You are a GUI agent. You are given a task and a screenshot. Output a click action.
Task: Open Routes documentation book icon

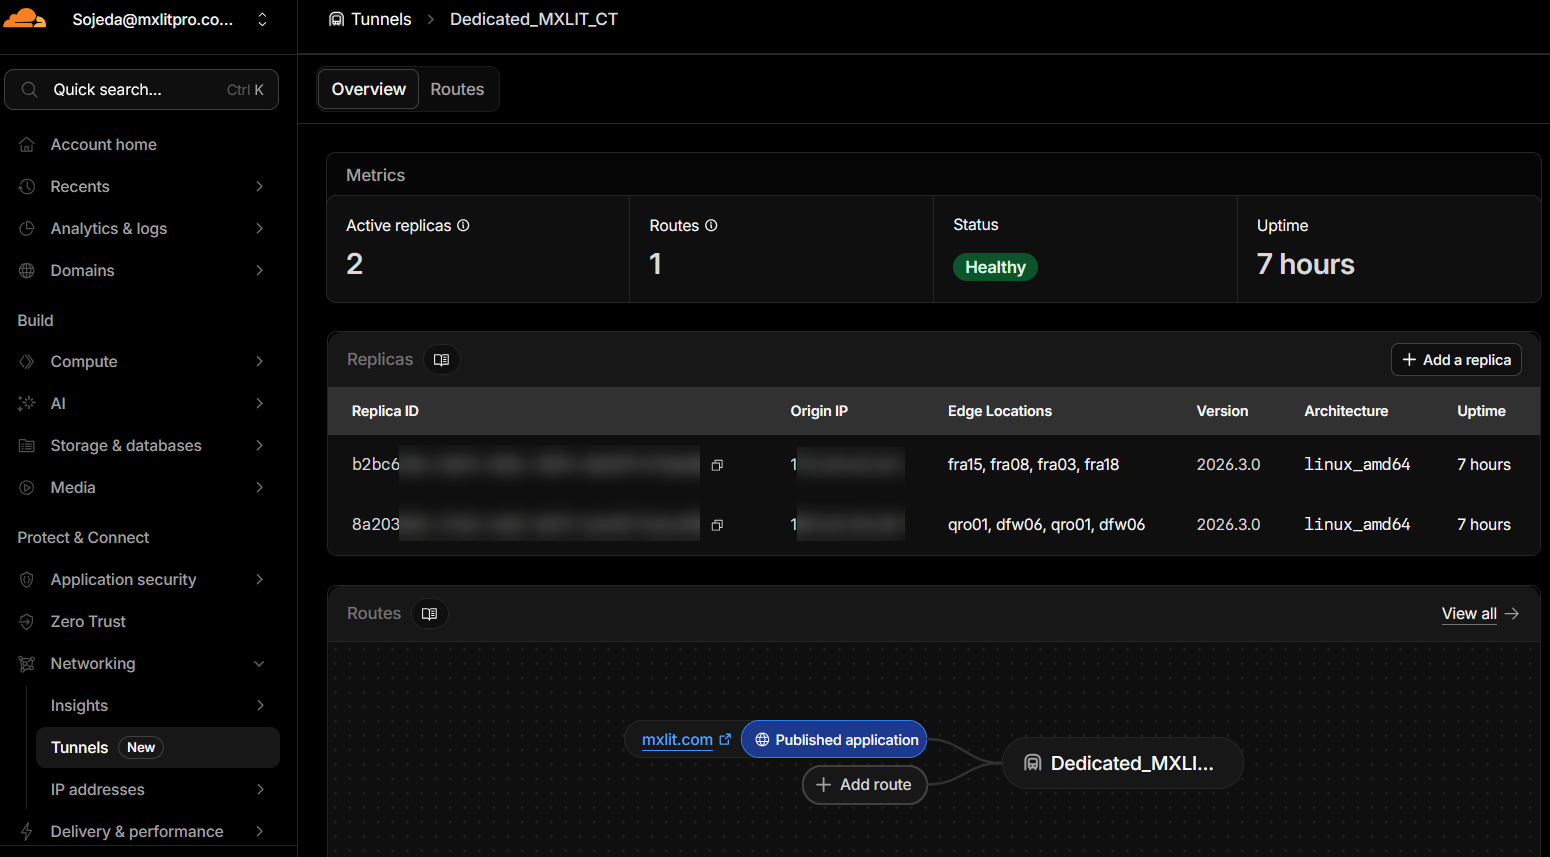[x=429, y=614]
